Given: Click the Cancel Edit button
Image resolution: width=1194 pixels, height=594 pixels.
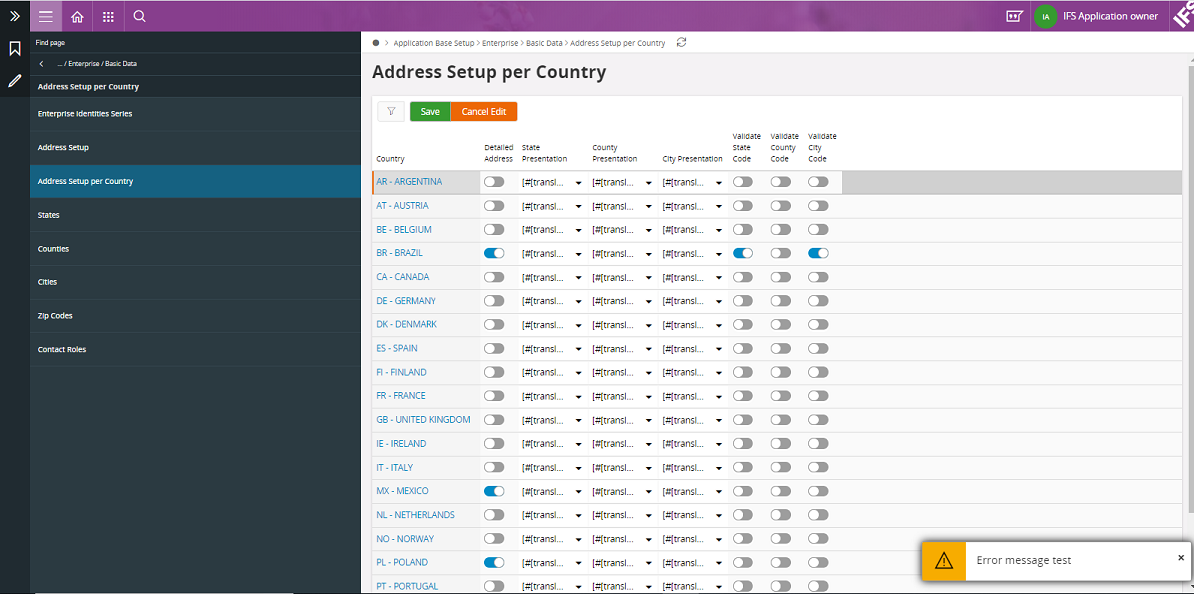Looking at the screenshot, I should click(x=484, y=111).
